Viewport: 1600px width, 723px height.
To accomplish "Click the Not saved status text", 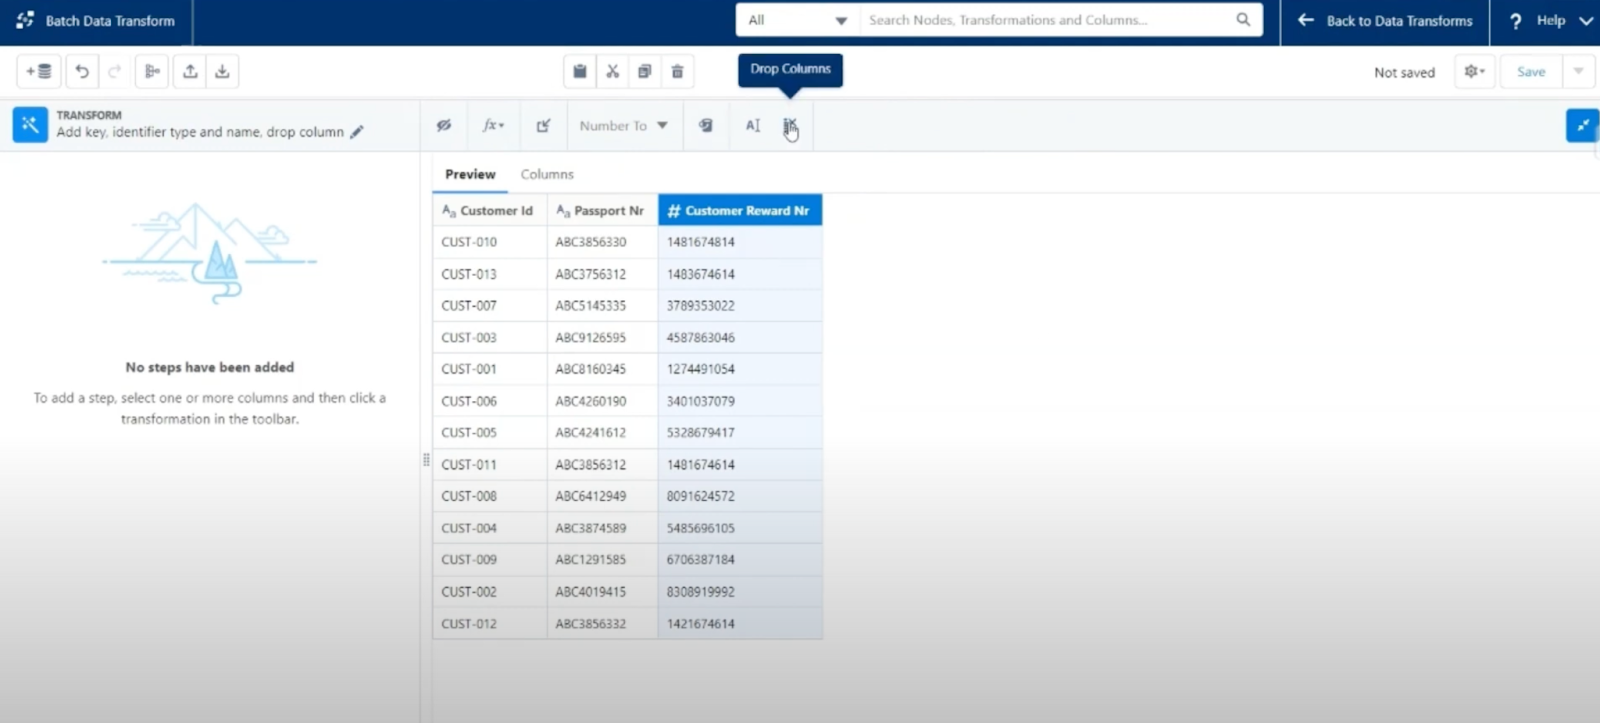I will [x=1404, y=72].
